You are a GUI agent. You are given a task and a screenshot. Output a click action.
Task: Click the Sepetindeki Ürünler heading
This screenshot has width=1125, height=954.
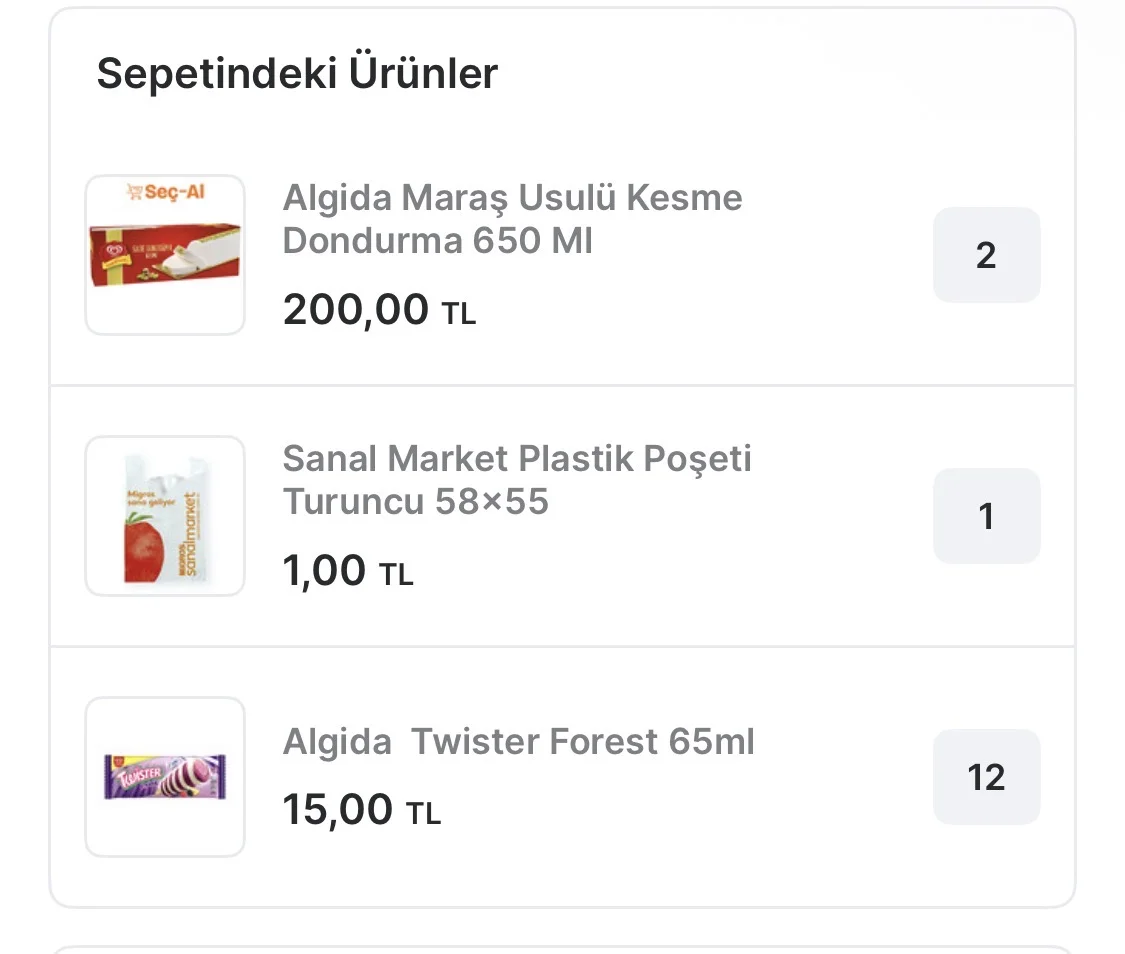click(297, 74)
